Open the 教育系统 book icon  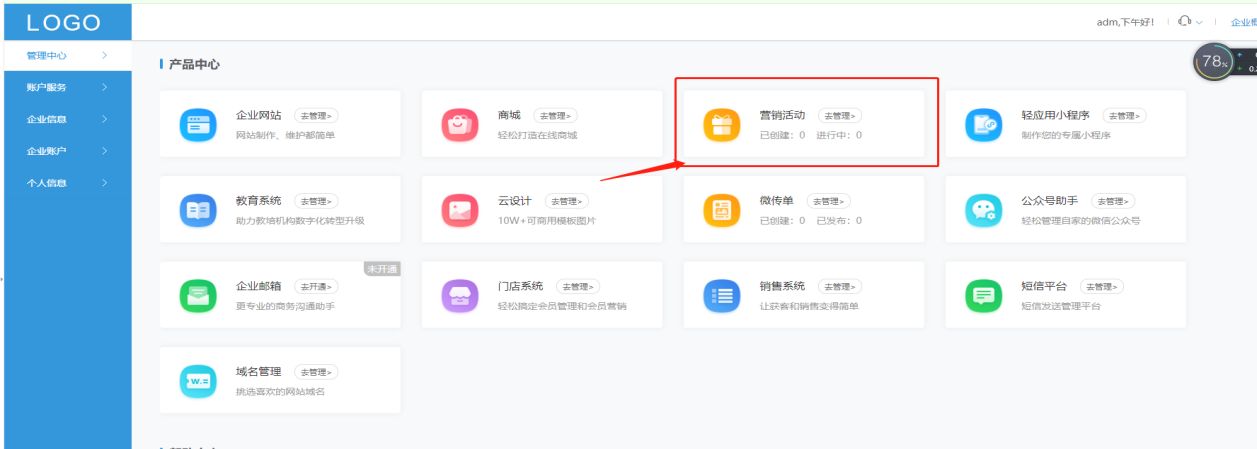pos(196,210)
